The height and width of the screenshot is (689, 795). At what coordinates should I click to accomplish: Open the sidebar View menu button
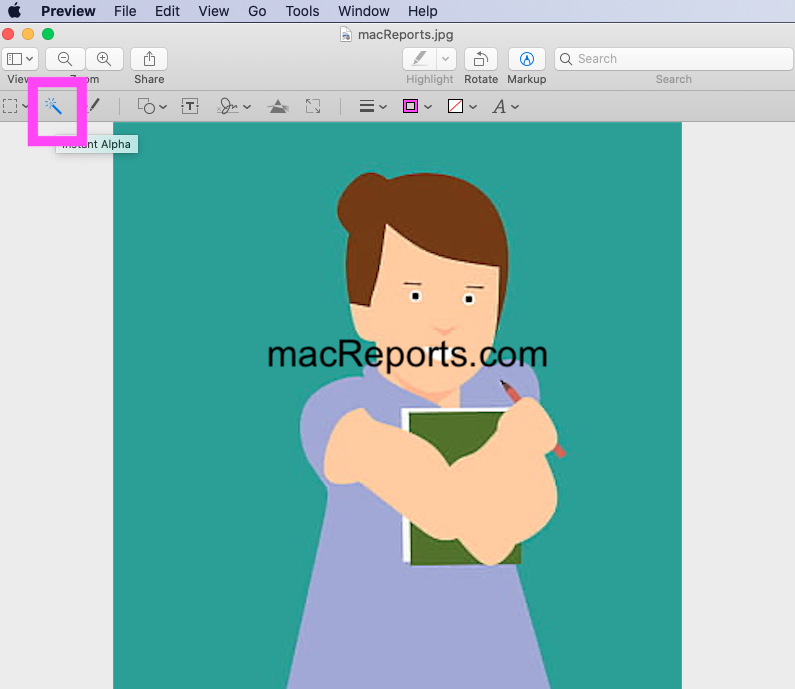[20, 59]
